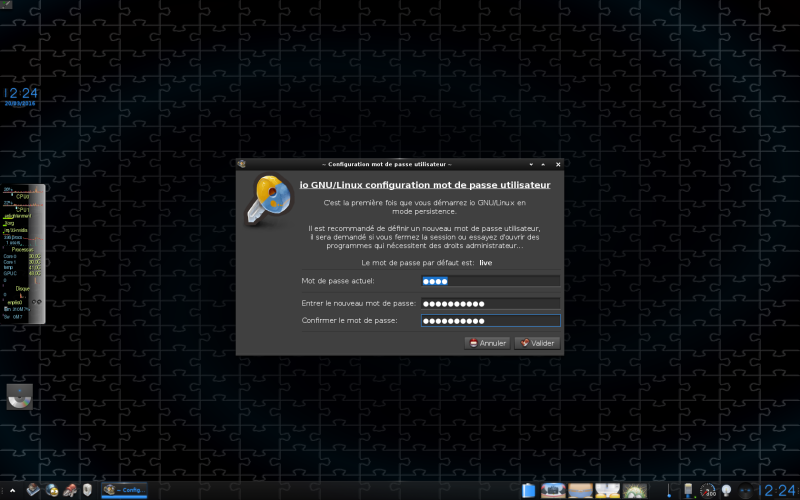
Task: Click the red rocket launcher in taskbar
Action: tap(69, 490)
